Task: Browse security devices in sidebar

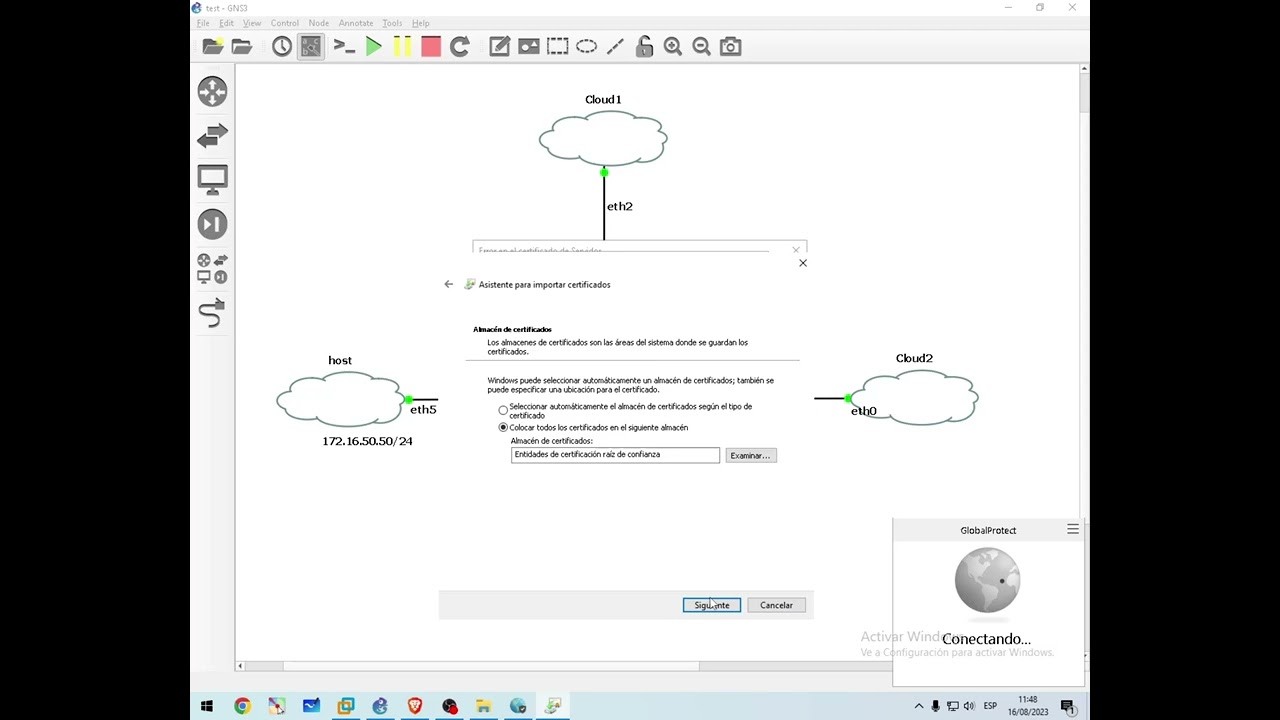Action: [212, 224]
